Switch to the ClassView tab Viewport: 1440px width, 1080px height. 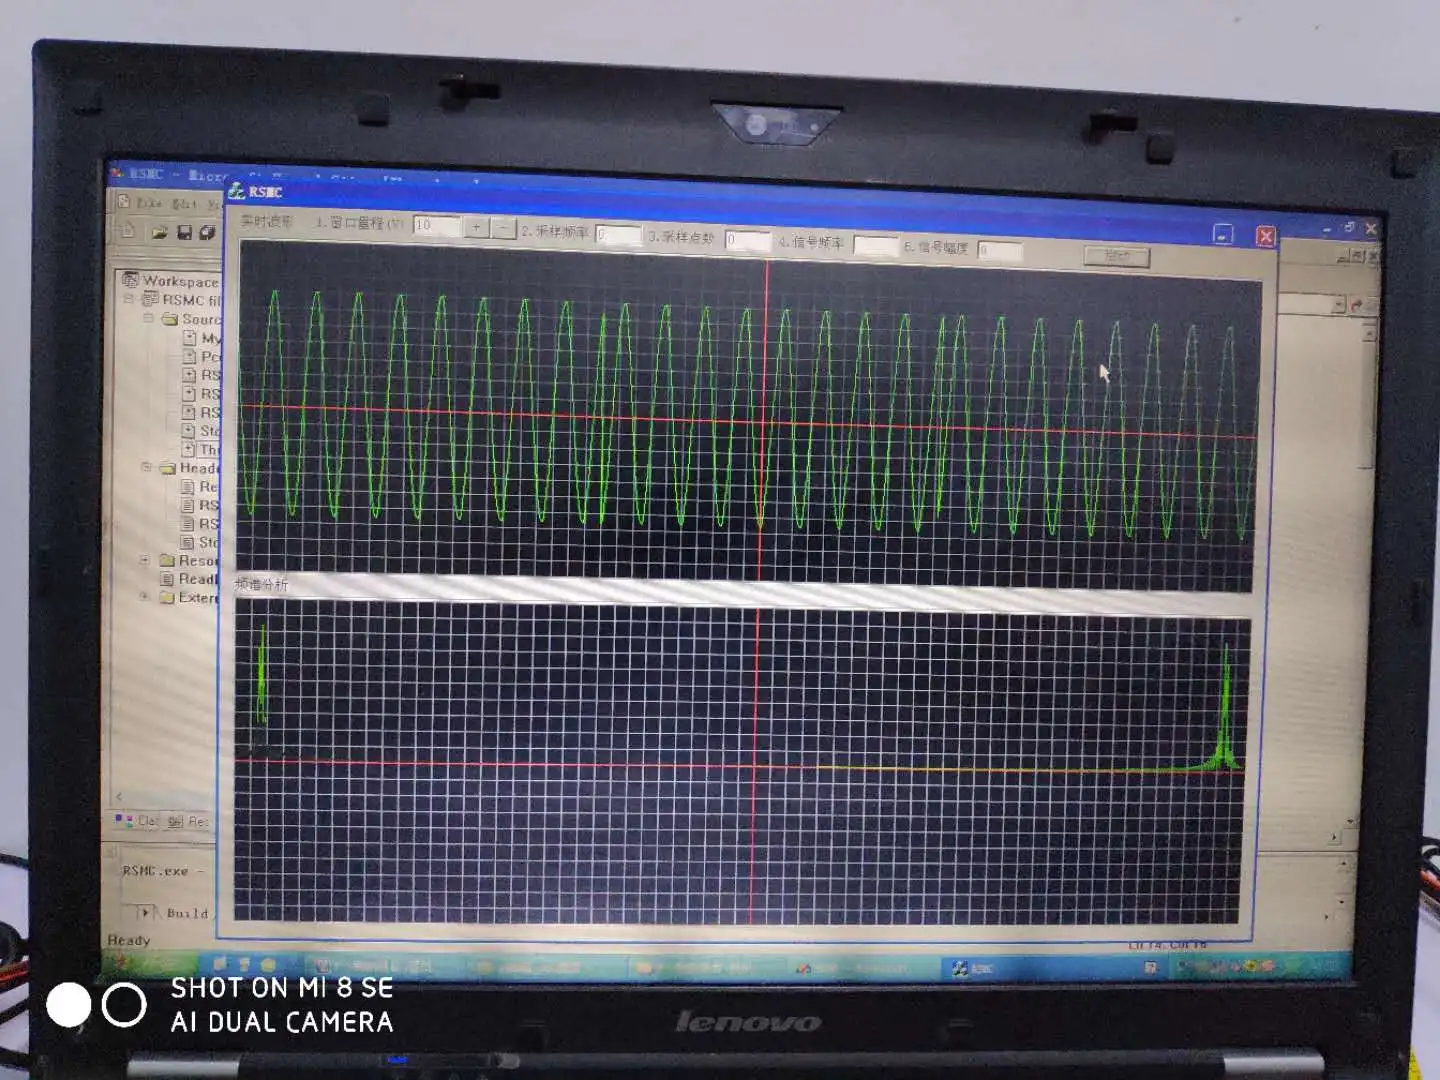pos(138,821)
